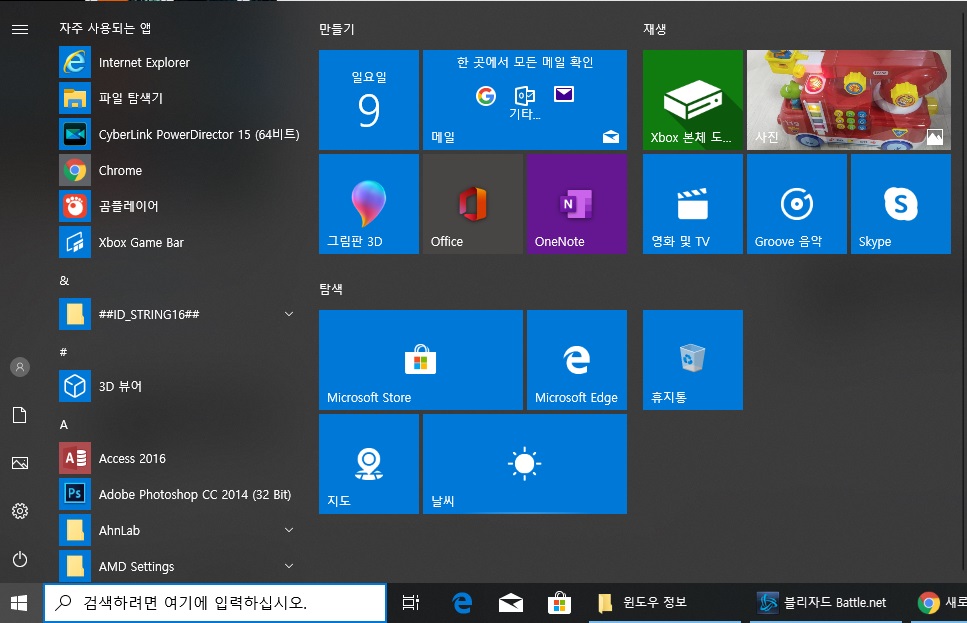Expand the Start menu hamburger navigation
Viewport: 967px width, 623px height.
[20, 29]
